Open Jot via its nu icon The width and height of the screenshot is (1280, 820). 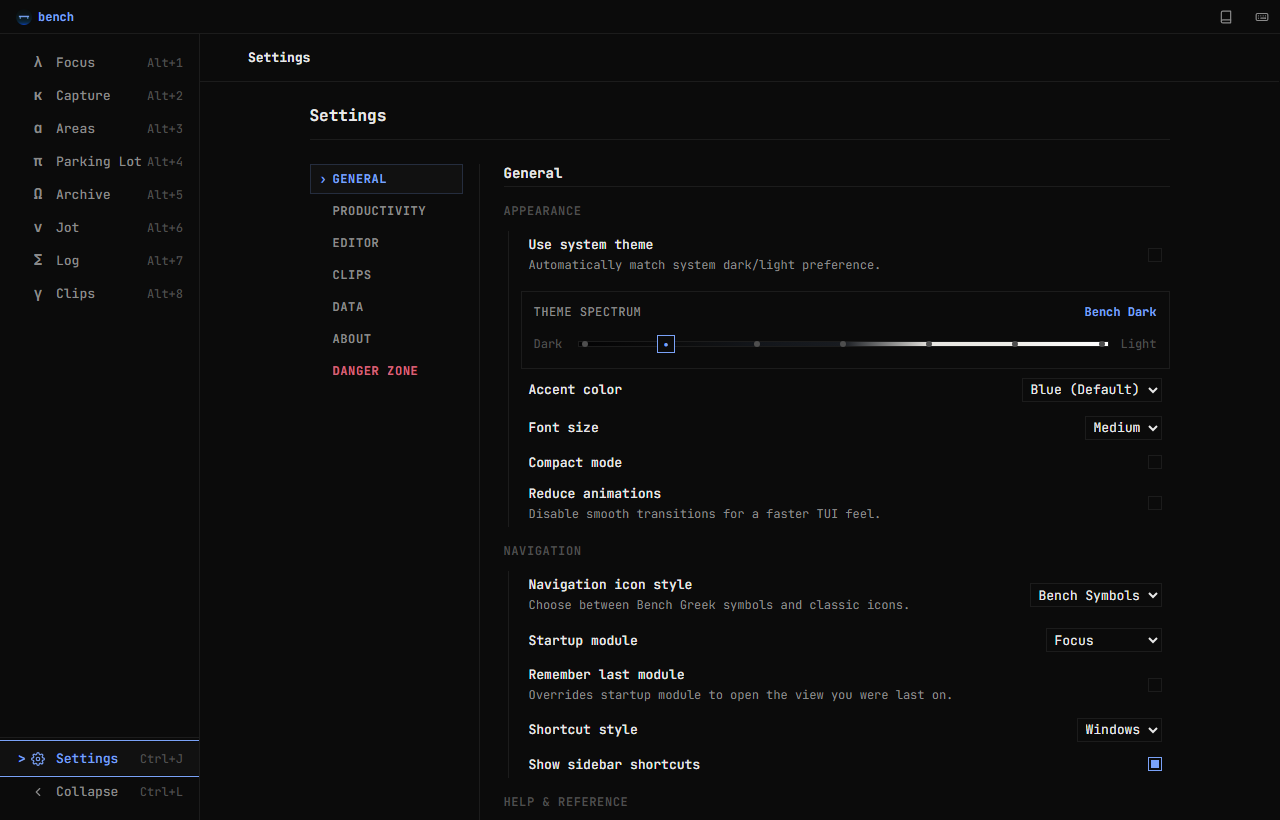click(x=38, y=227)
